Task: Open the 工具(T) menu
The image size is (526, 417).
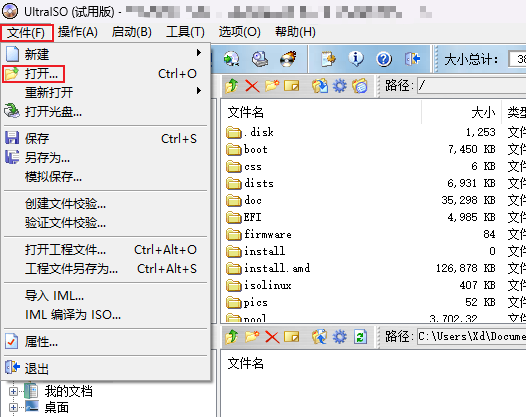Action: point(185,32)
